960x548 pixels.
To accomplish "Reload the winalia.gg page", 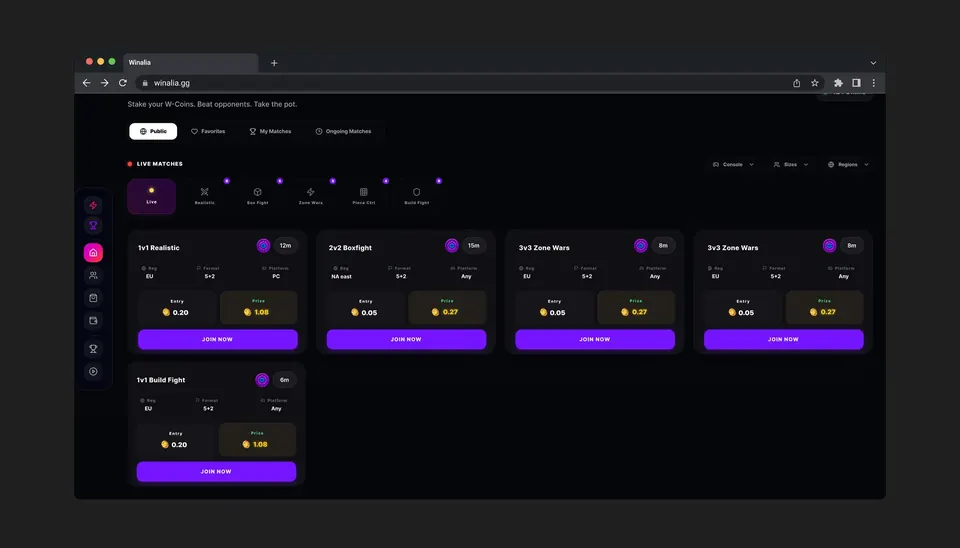I will pos(123,83).
